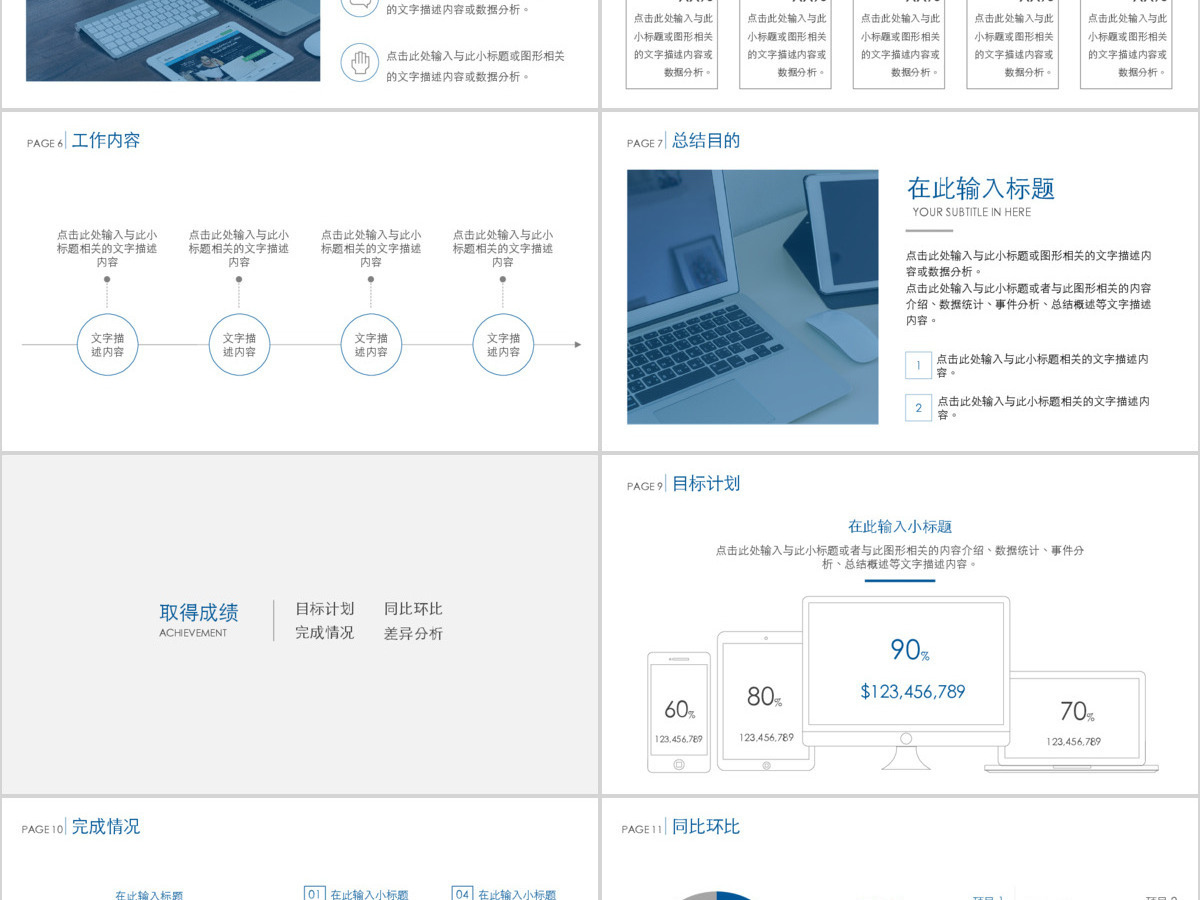Viewport: 1200px width, 900px height.
Task: Select the description paragraph under 在此输入小标题 on PAGE 9
Action: (900, 557)
